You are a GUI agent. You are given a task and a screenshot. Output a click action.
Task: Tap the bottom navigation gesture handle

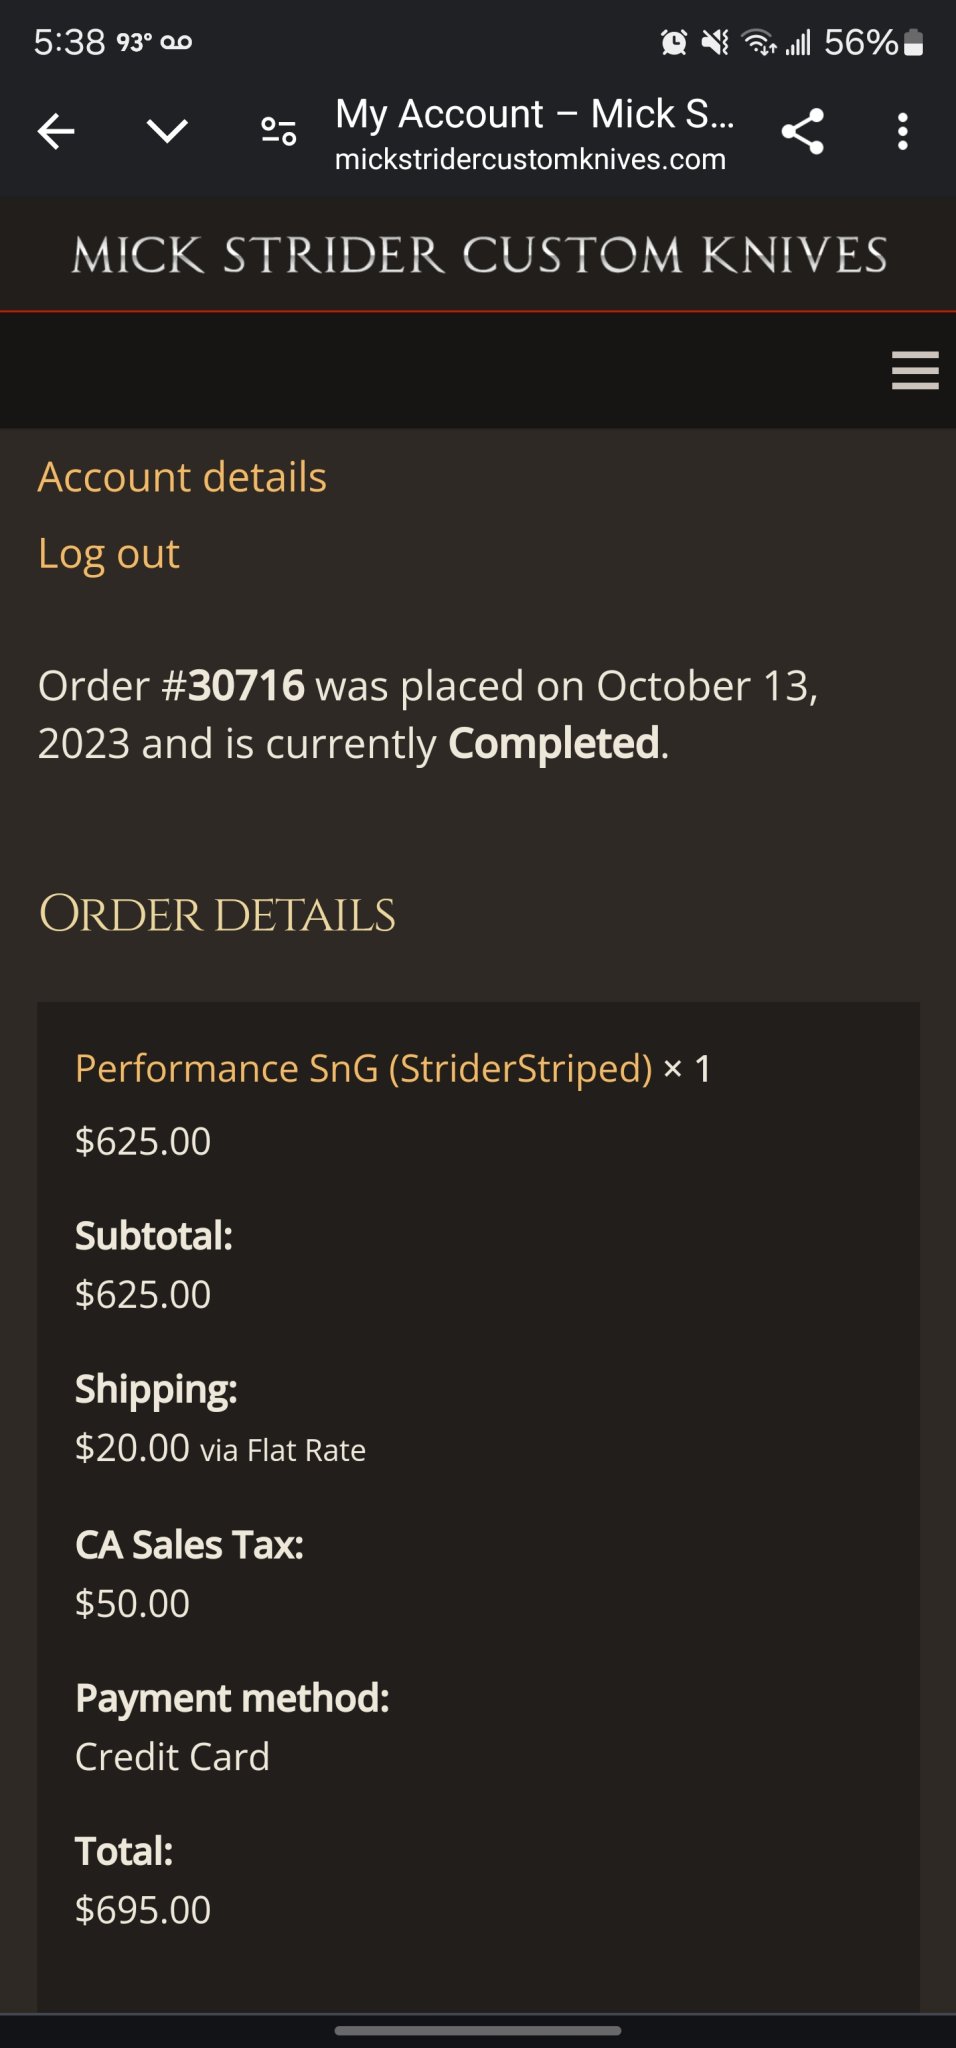click(x=478, y=2030)
